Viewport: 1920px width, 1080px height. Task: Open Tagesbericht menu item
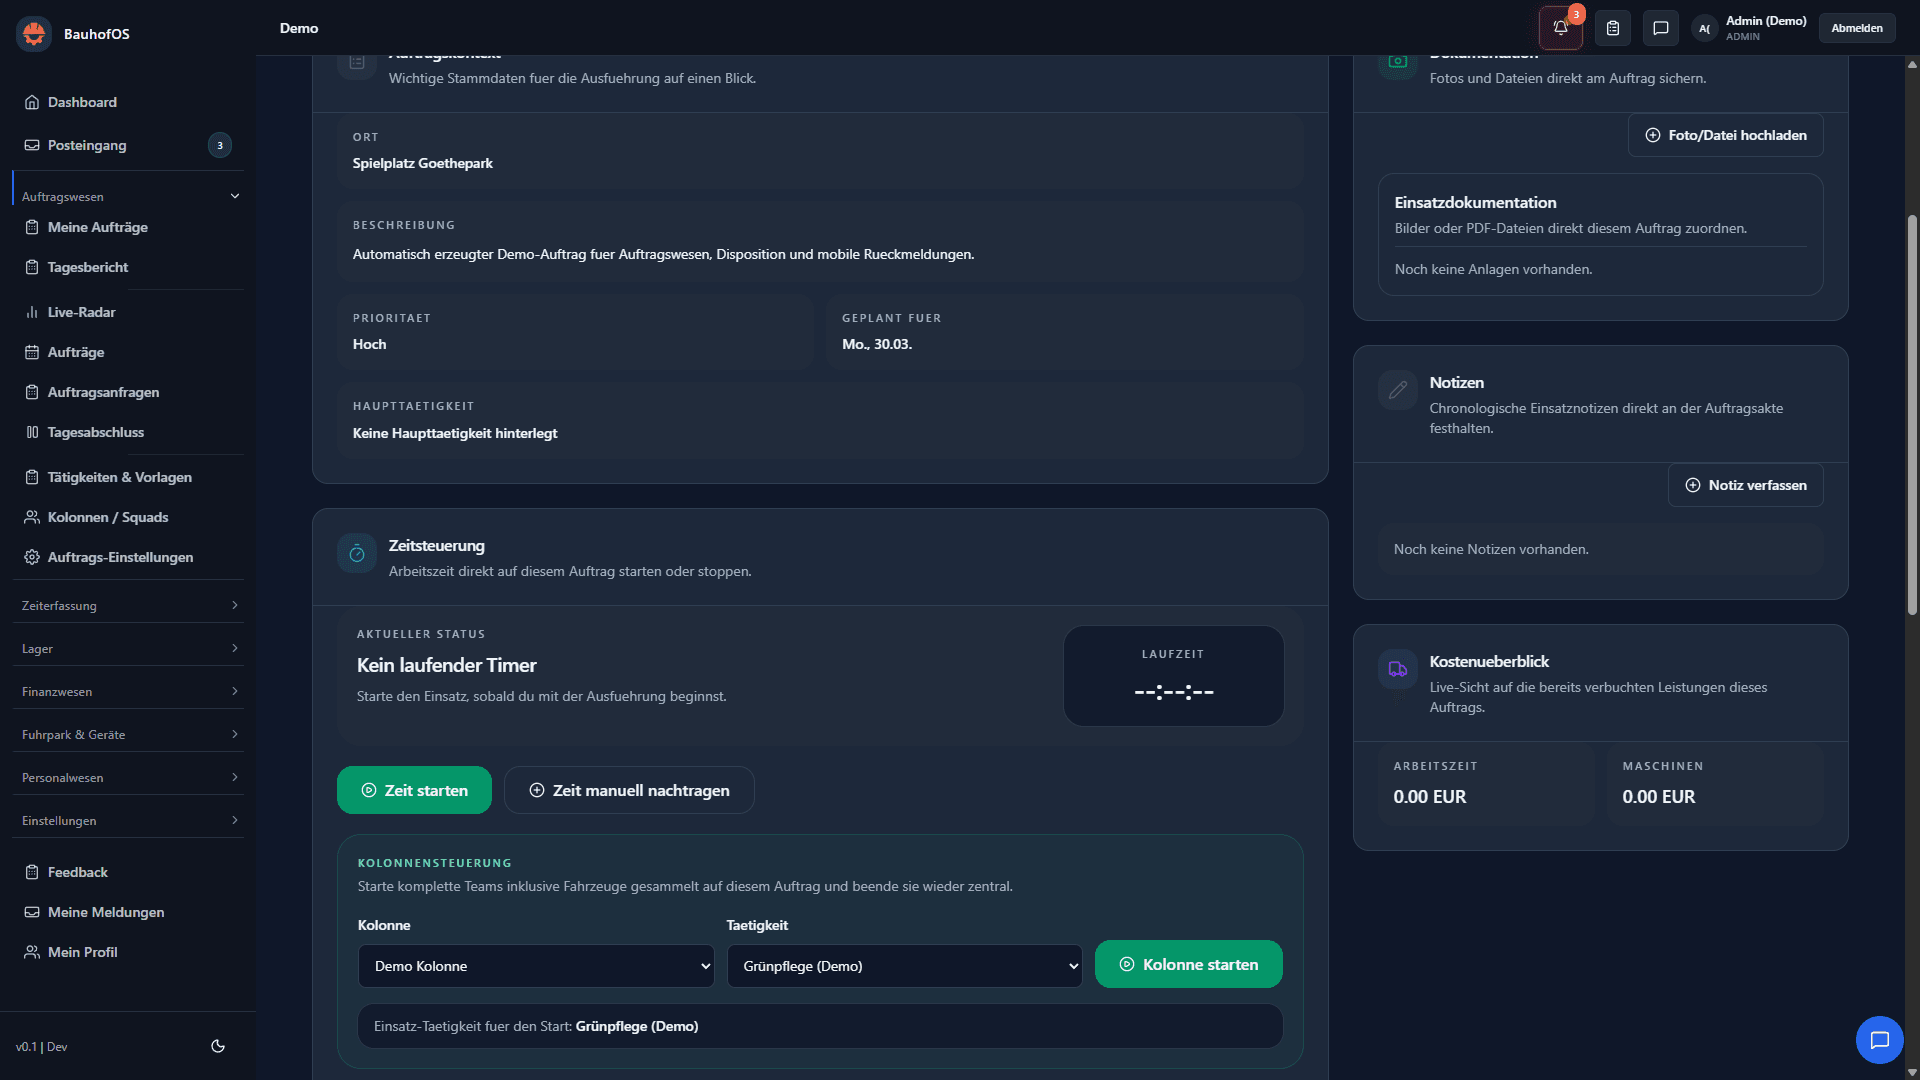point(88,267)
